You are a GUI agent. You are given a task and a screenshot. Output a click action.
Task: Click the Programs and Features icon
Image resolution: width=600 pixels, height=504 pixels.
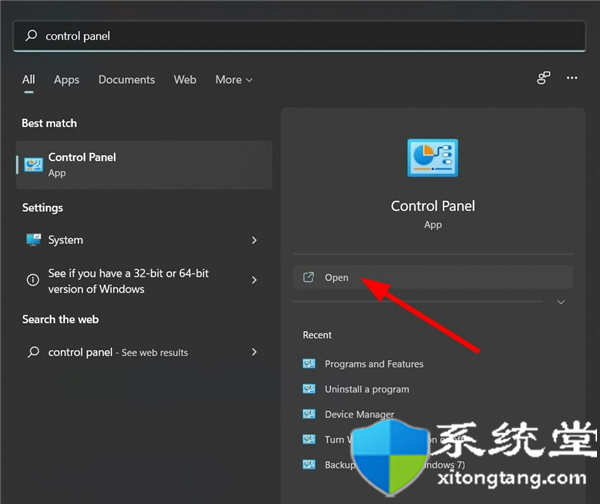[309, 363]
